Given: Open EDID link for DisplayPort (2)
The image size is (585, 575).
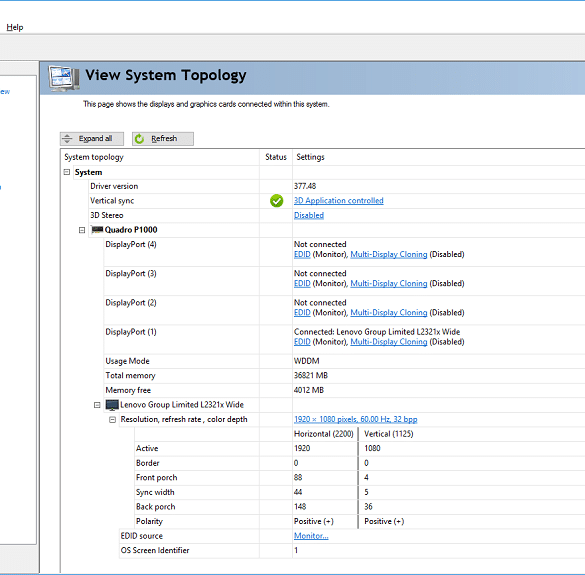Looking at the screenshot, I should [x=302, y=313].
